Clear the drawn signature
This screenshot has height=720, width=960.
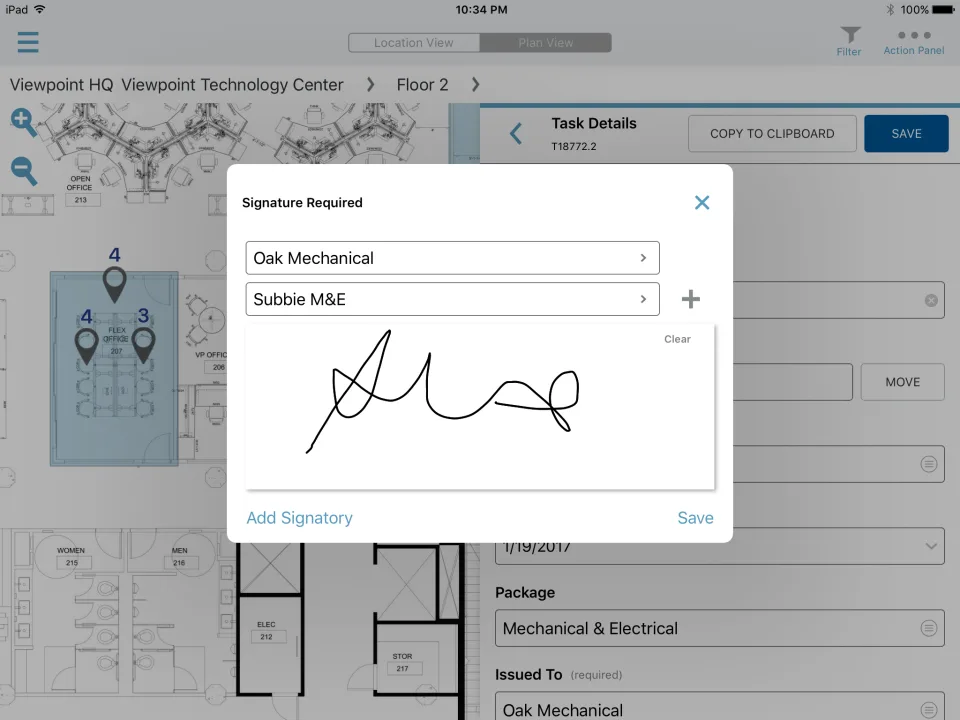coord(677,339)
